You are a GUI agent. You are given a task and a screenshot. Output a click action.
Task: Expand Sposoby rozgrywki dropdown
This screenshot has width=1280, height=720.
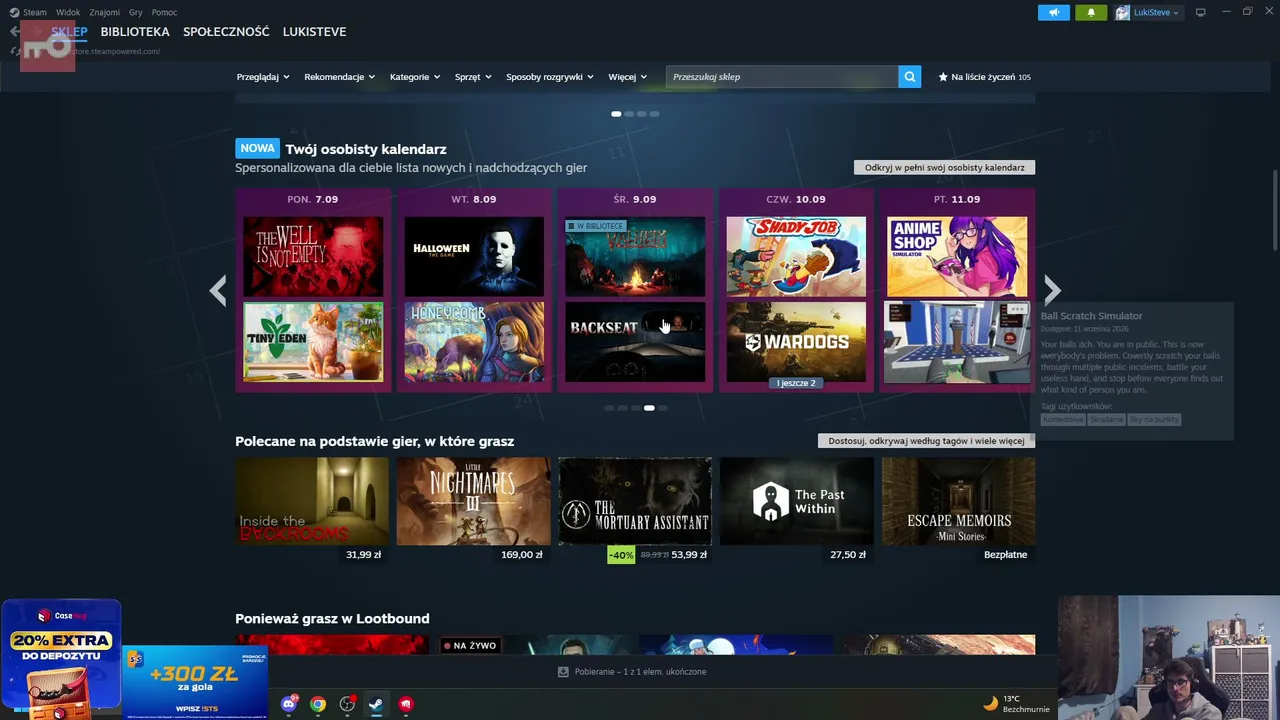coord(550,77)
